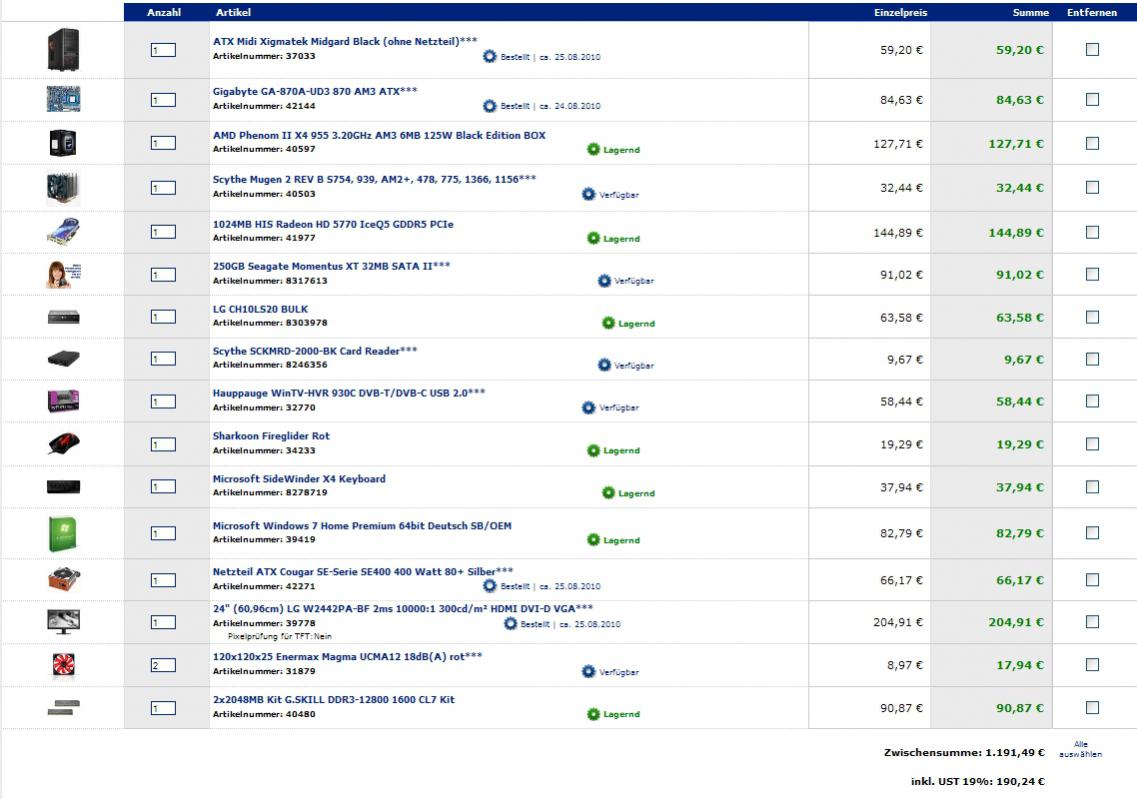Tick remove checkbox for Scythe Mugen 2
1137x799 pixels.
point(1092,187)
